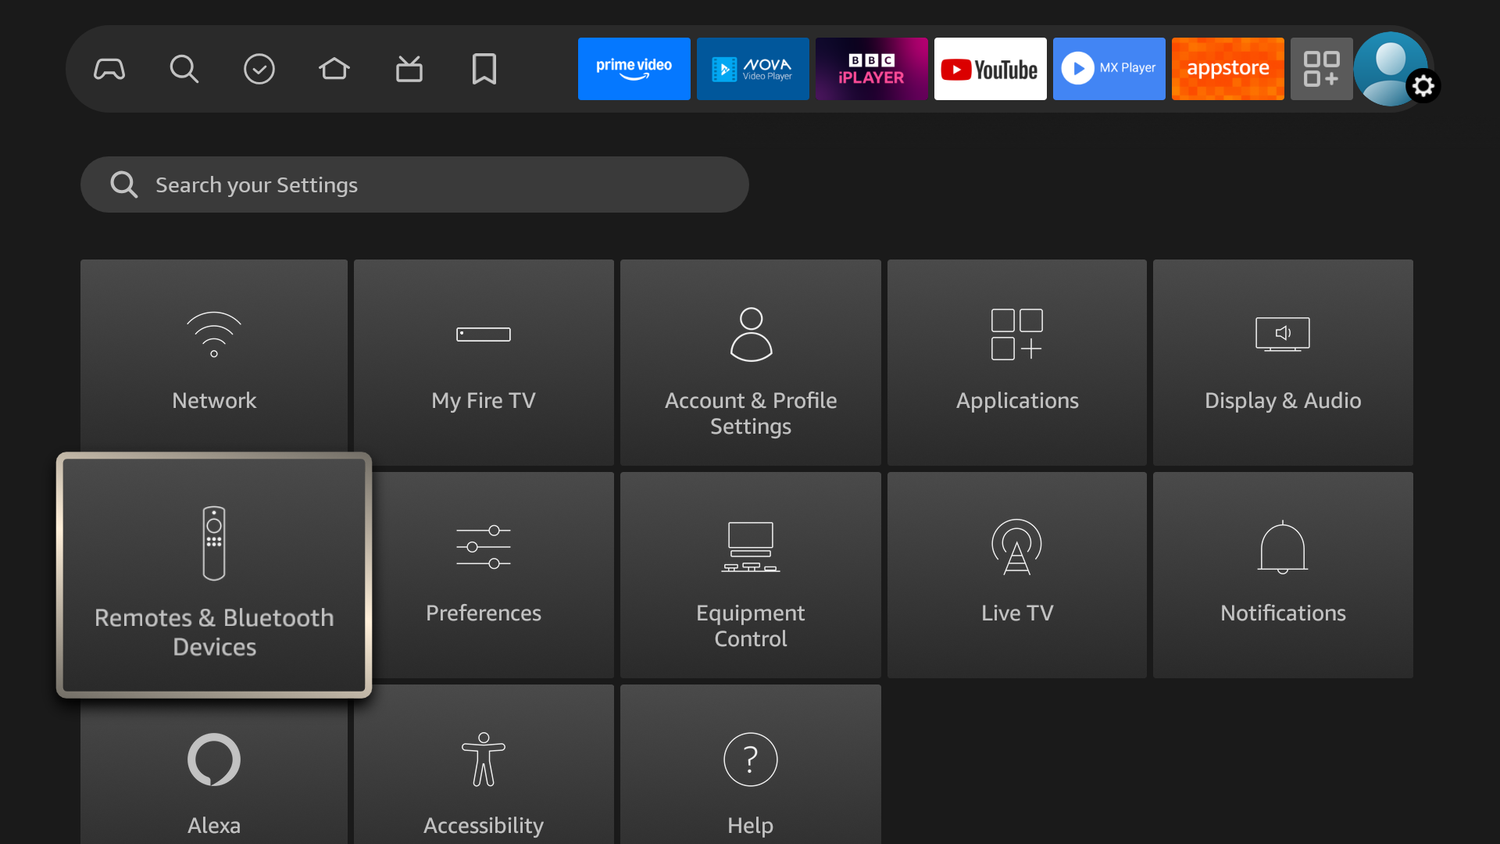1500x844 pixels.
Task: Open the Notifications tile
Action: pos(1283,575)
